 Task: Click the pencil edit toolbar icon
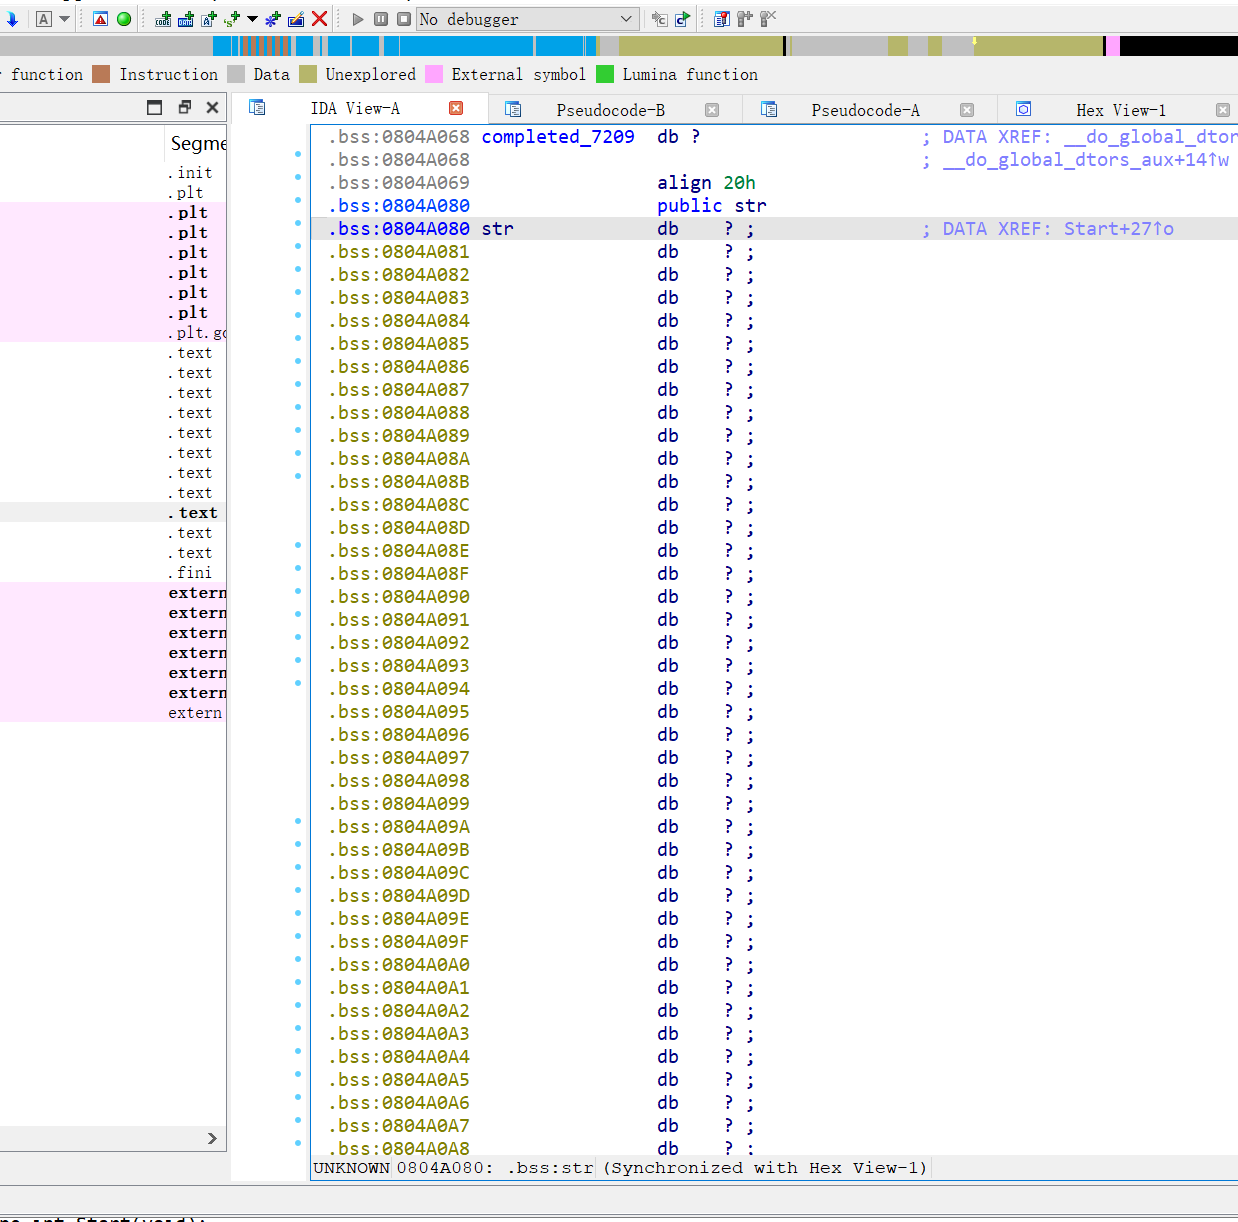click(x=296, y=19)
